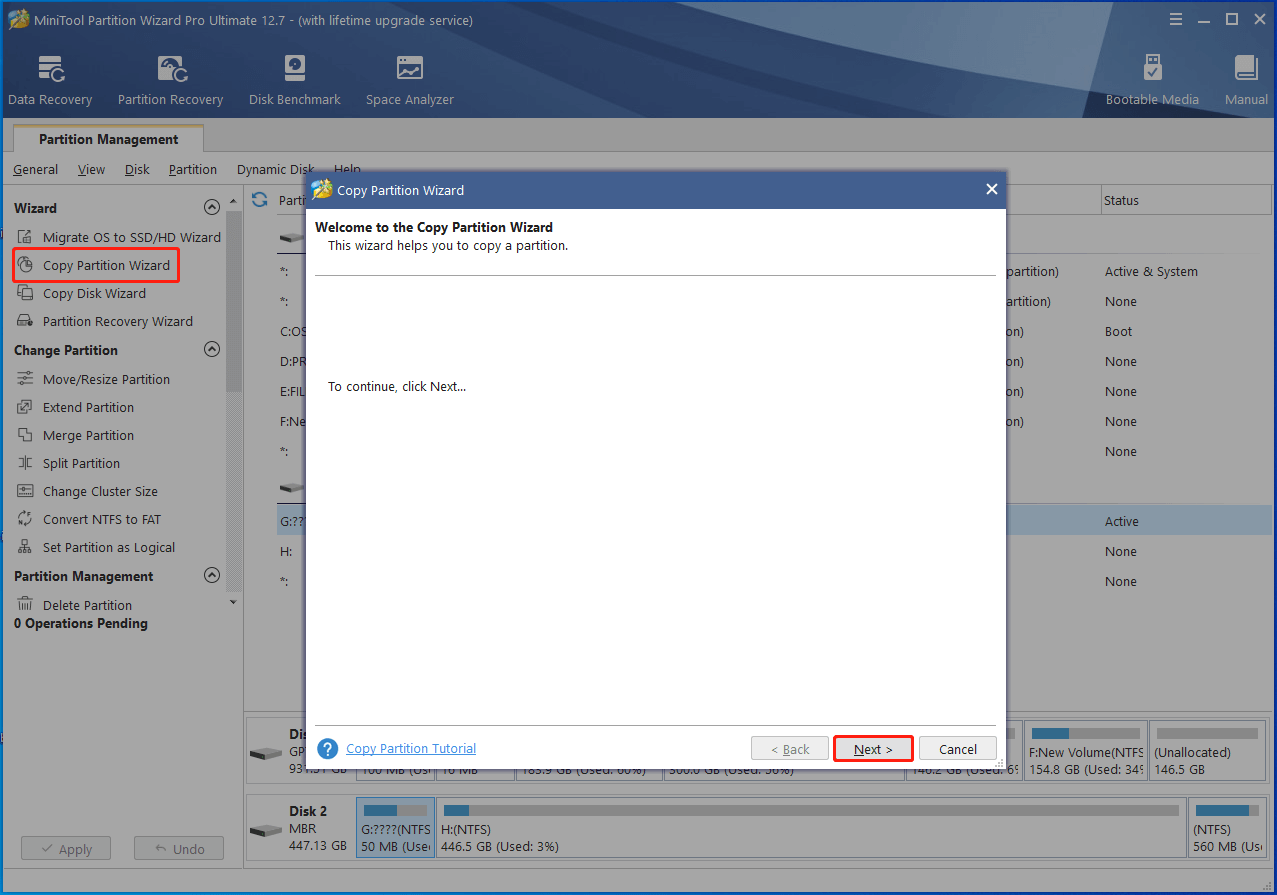Open the Copy Partition Tutorial link

(411, 748)
